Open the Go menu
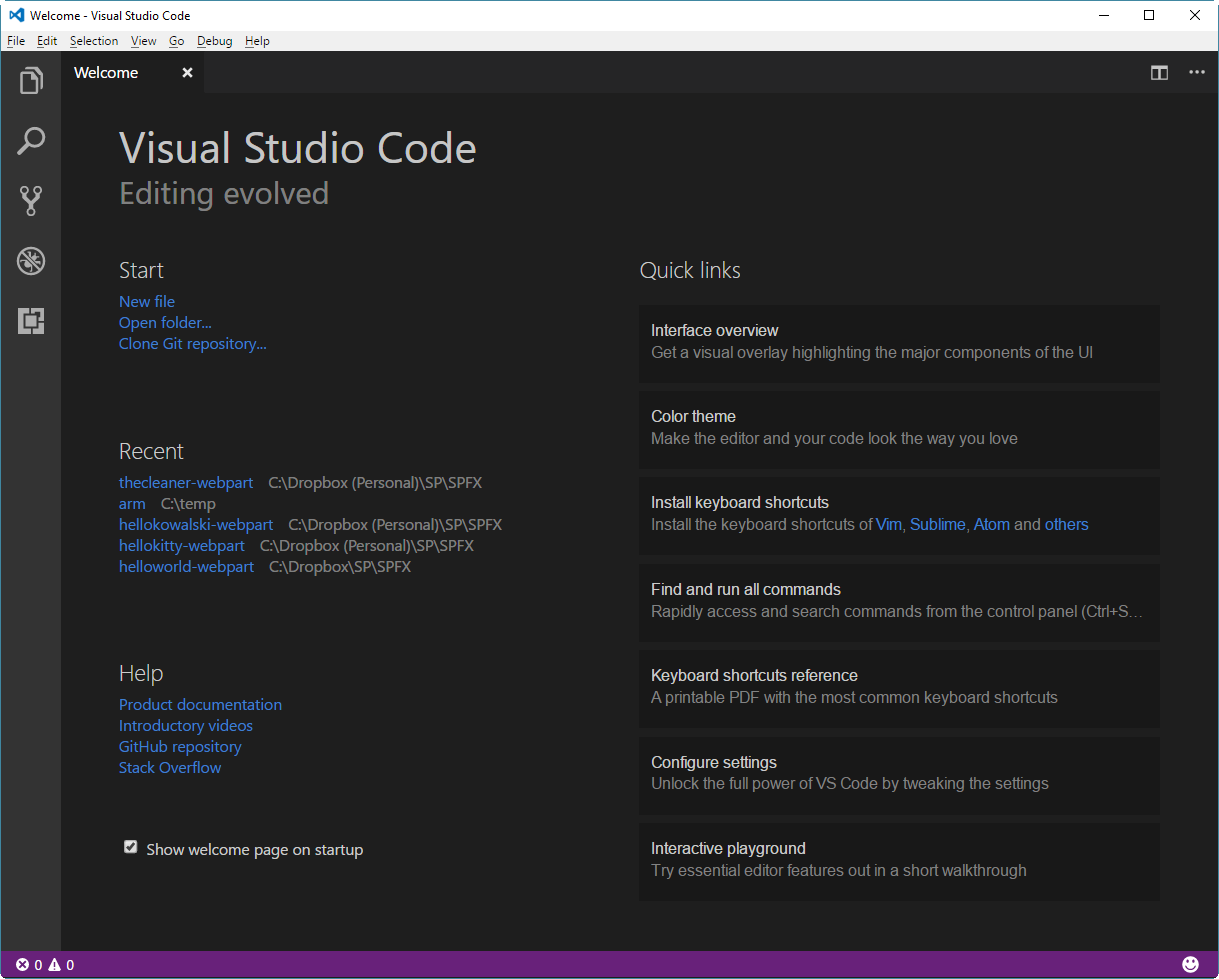 [x=177, y=41]
